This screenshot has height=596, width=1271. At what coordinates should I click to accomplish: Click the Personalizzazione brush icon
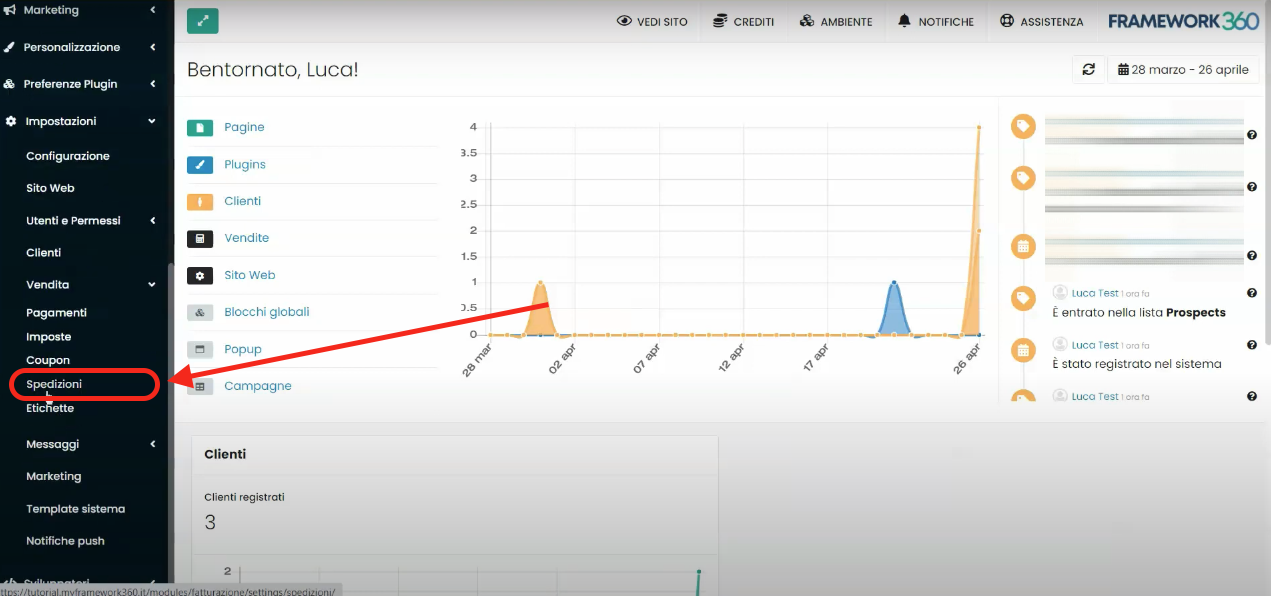(9, 47)
